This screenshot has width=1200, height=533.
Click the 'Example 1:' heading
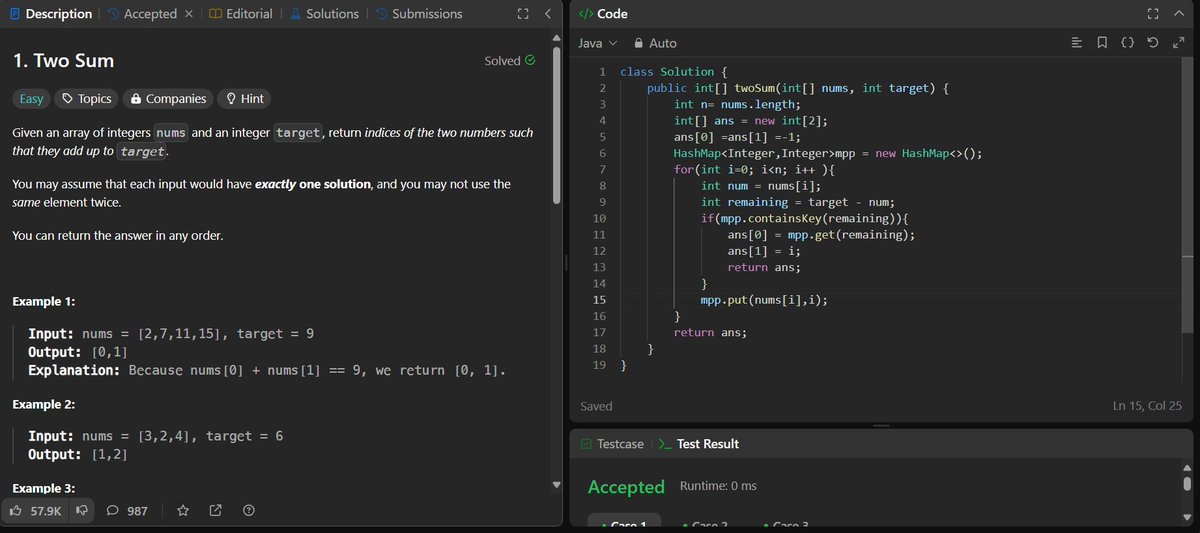tap(44, 302)
